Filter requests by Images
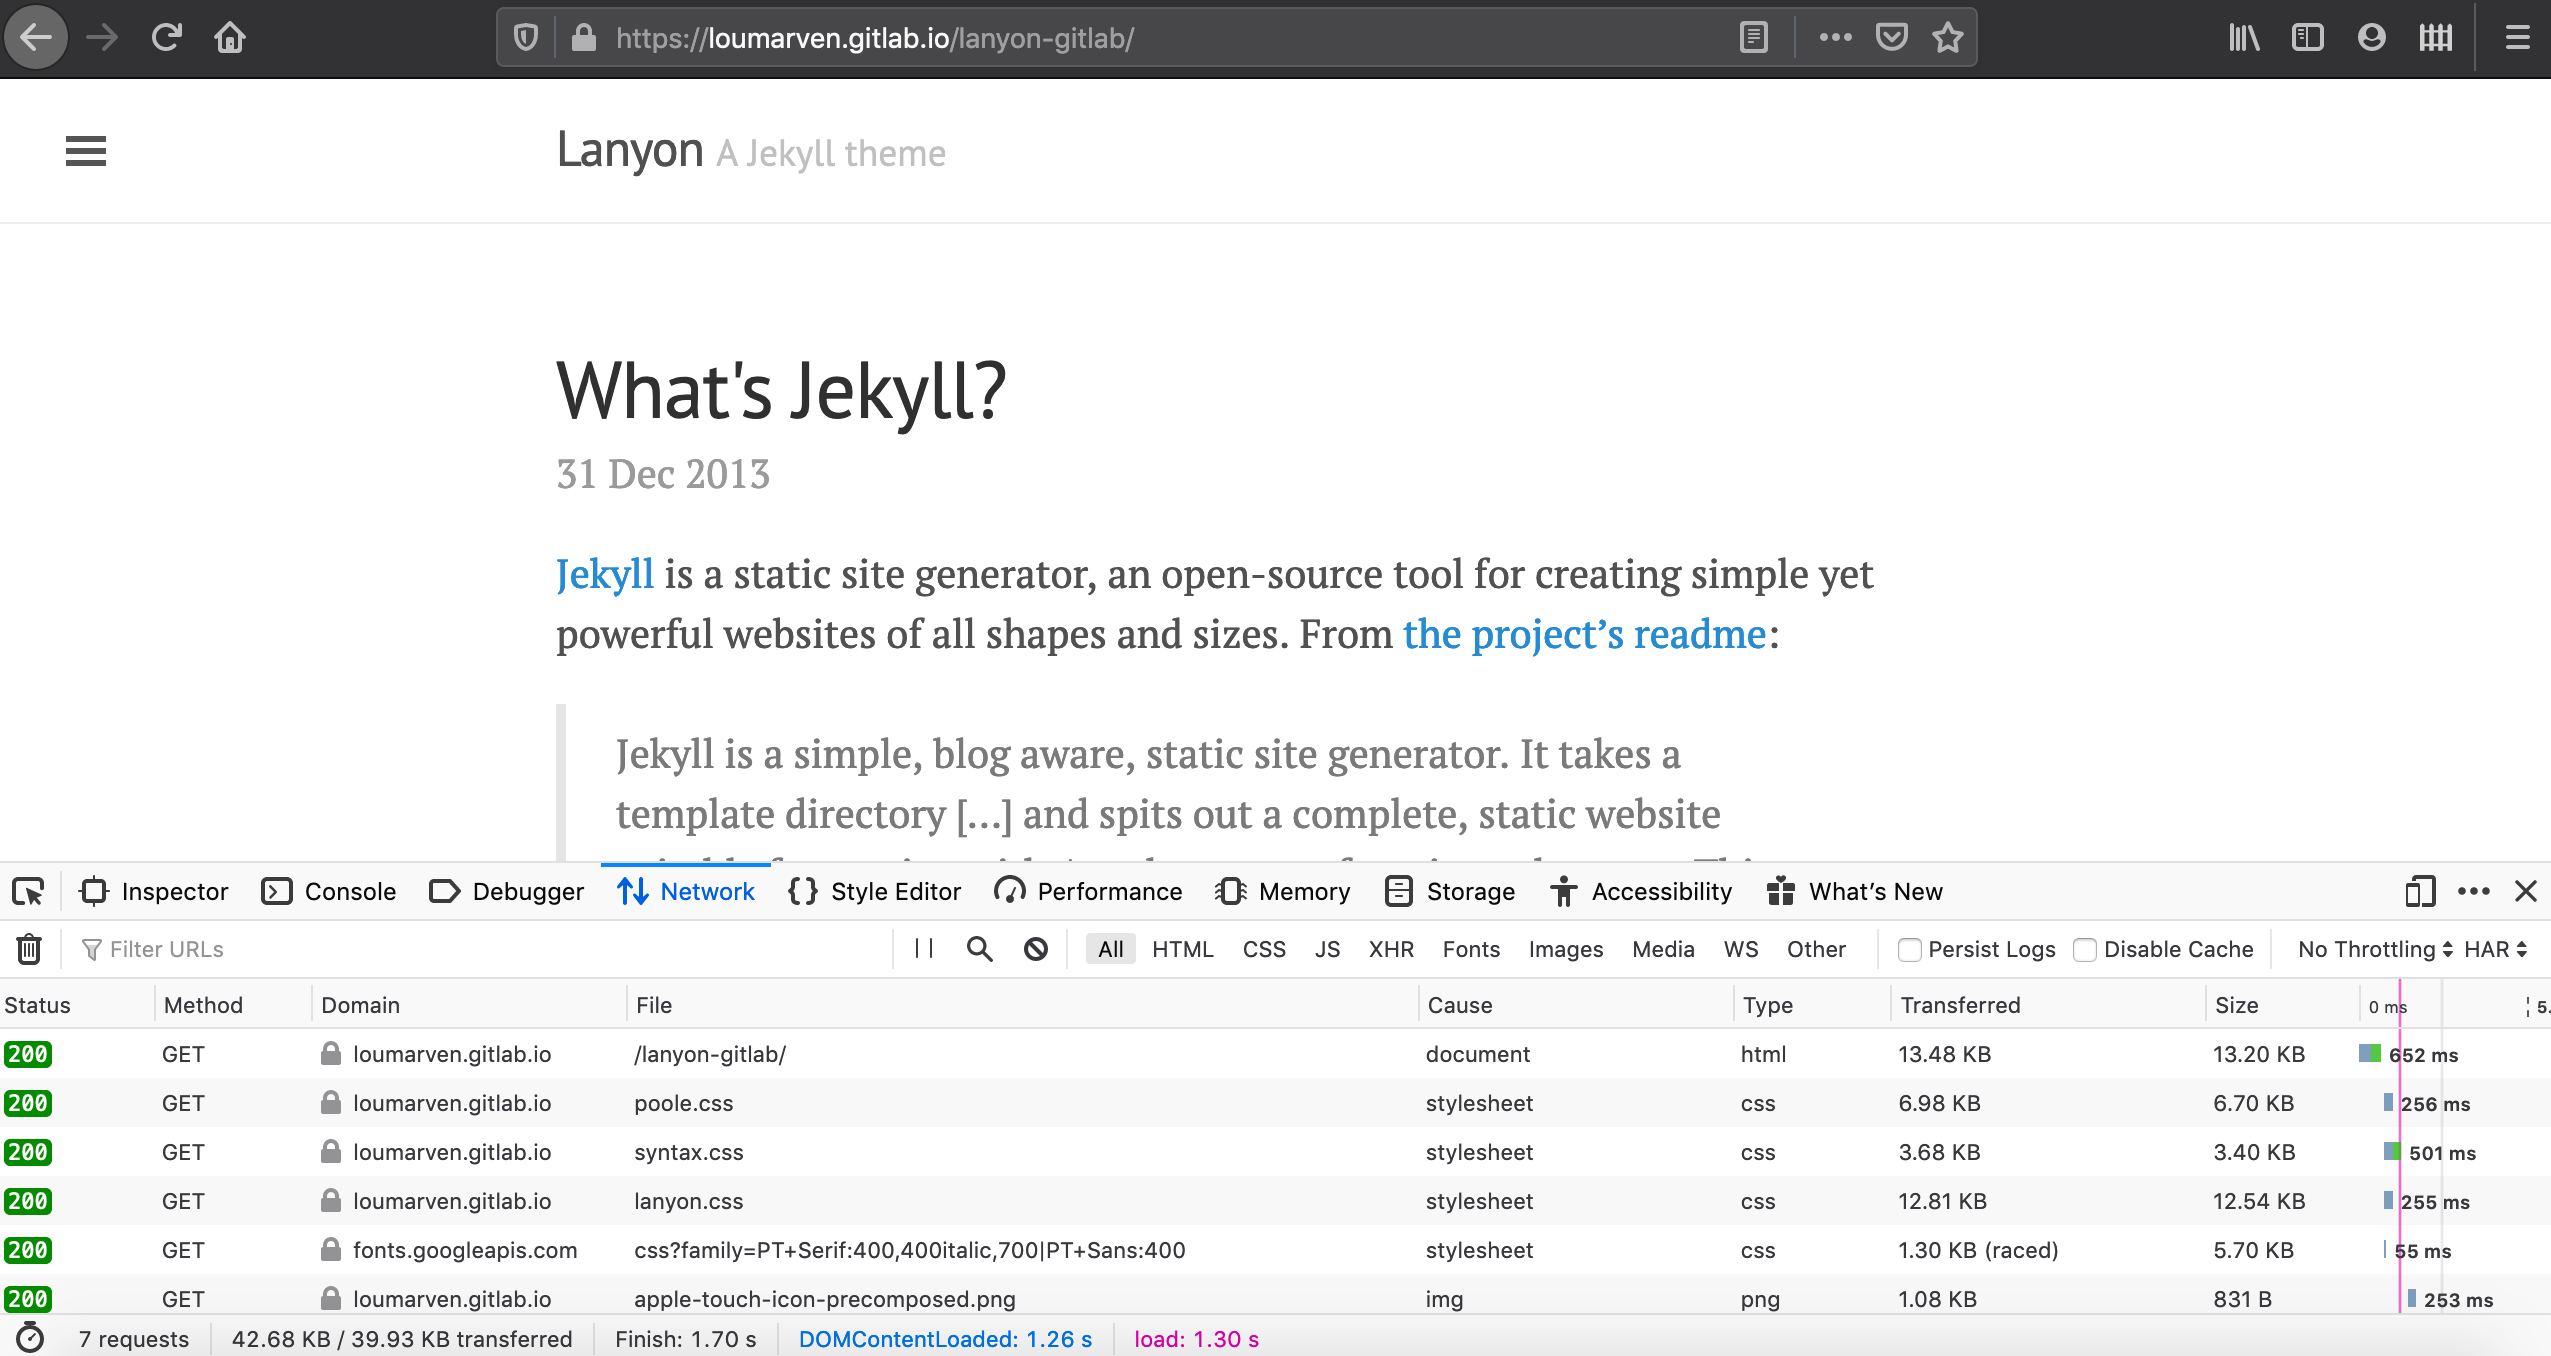 (x=1566, y=949)
